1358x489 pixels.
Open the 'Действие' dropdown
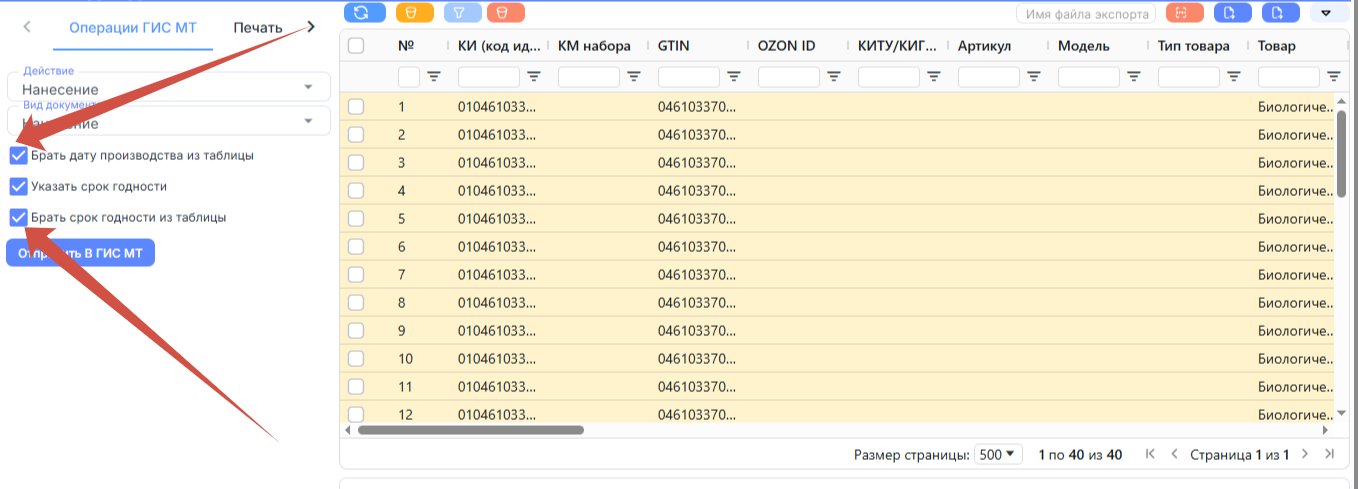168,87
